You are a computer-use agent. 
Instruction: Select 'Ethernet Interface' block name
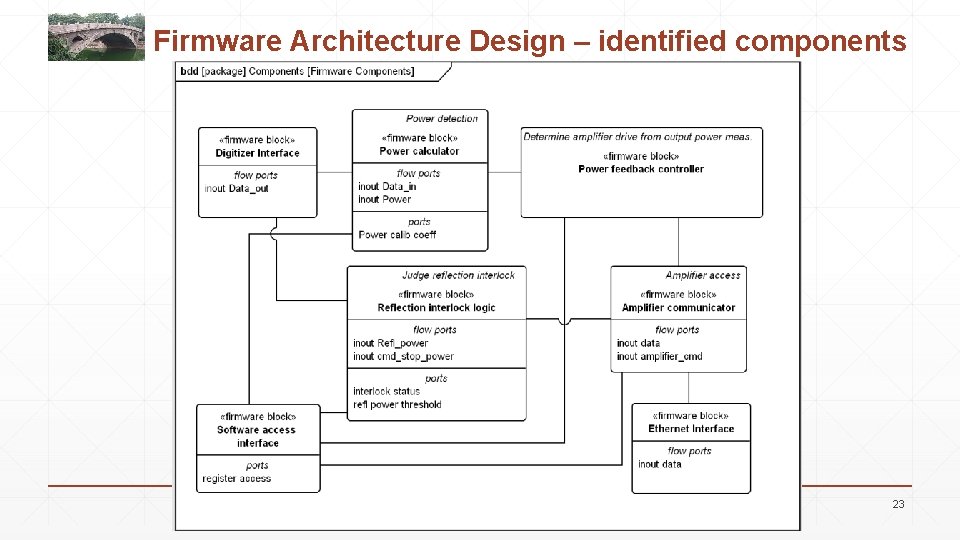691,429
